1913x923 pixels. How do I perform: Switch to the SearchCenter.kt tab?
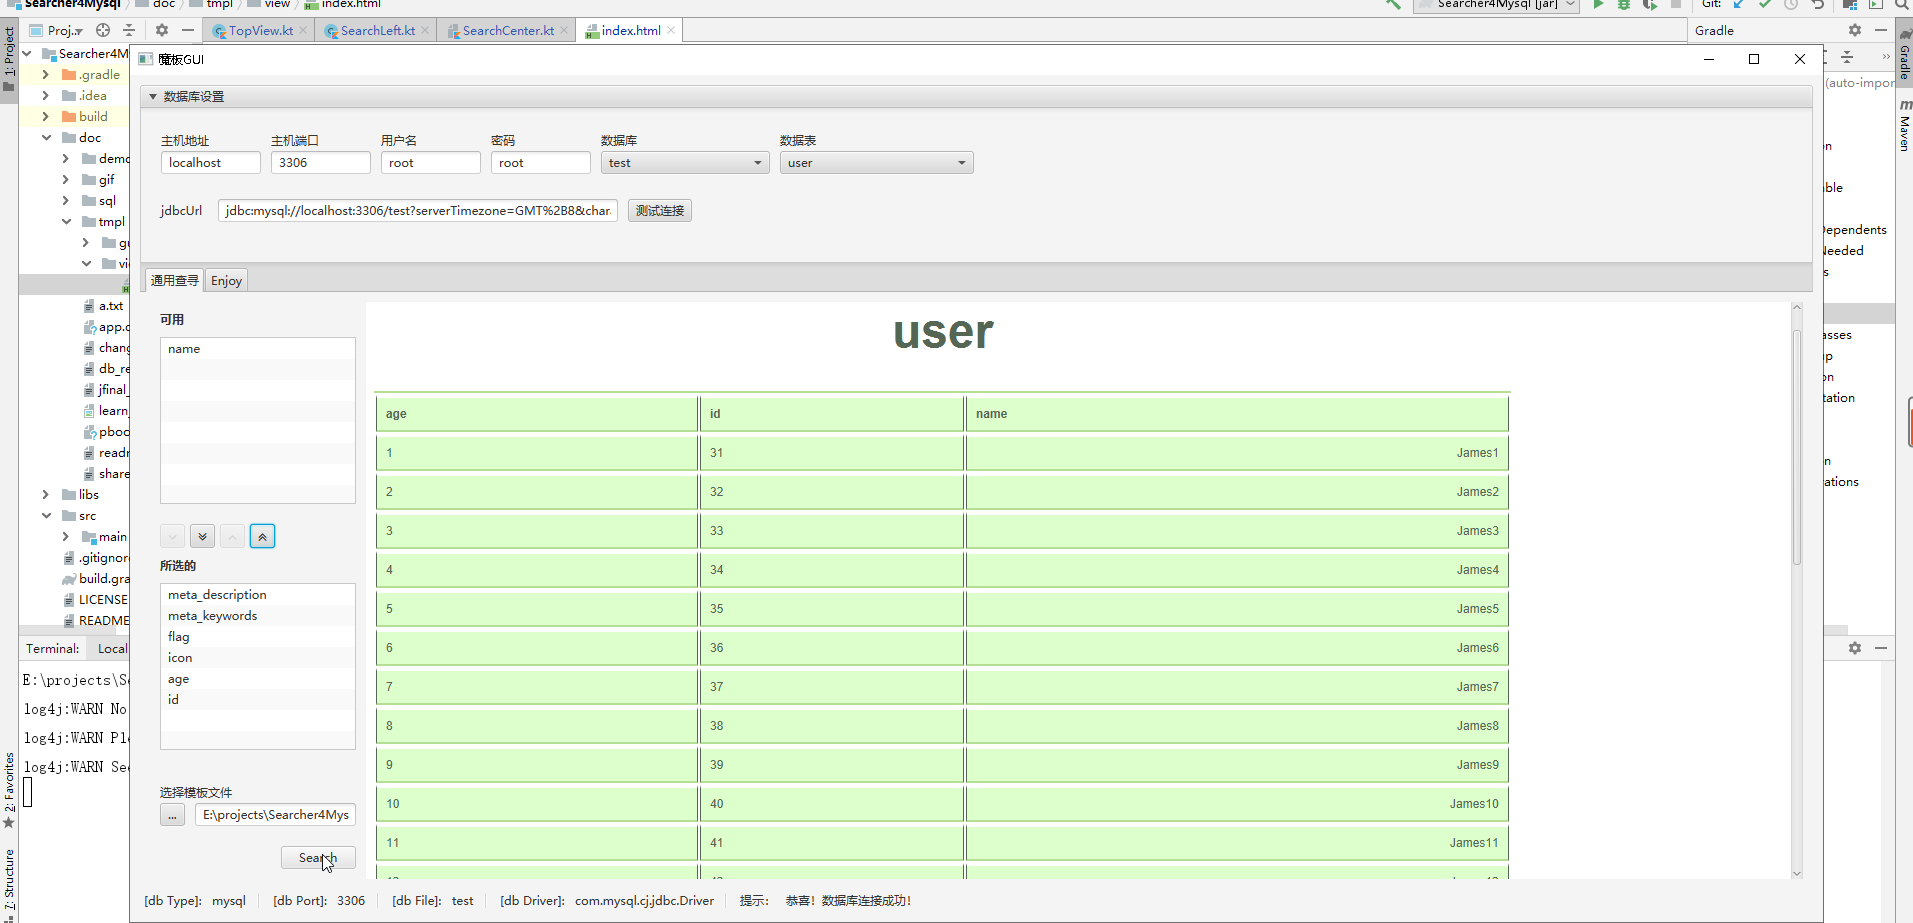point(508,30)
